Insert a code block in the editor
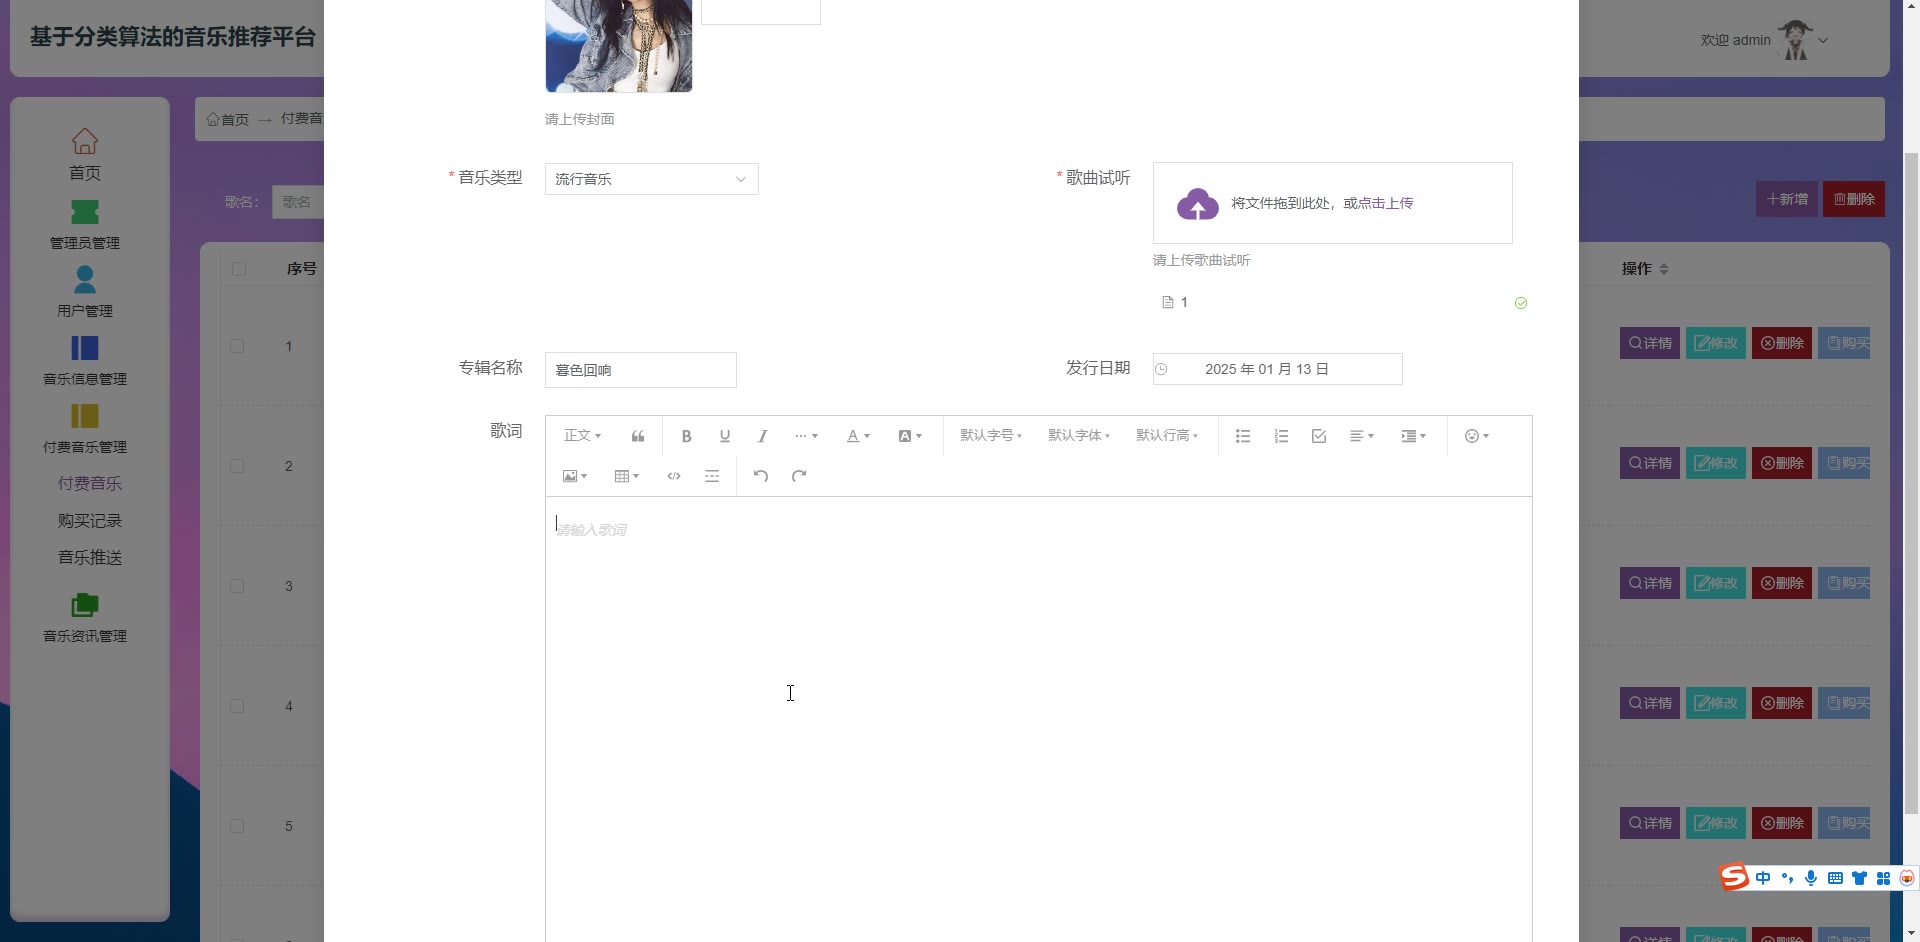The height and width of the screenshot is (942, 1920). coord(674,476)
